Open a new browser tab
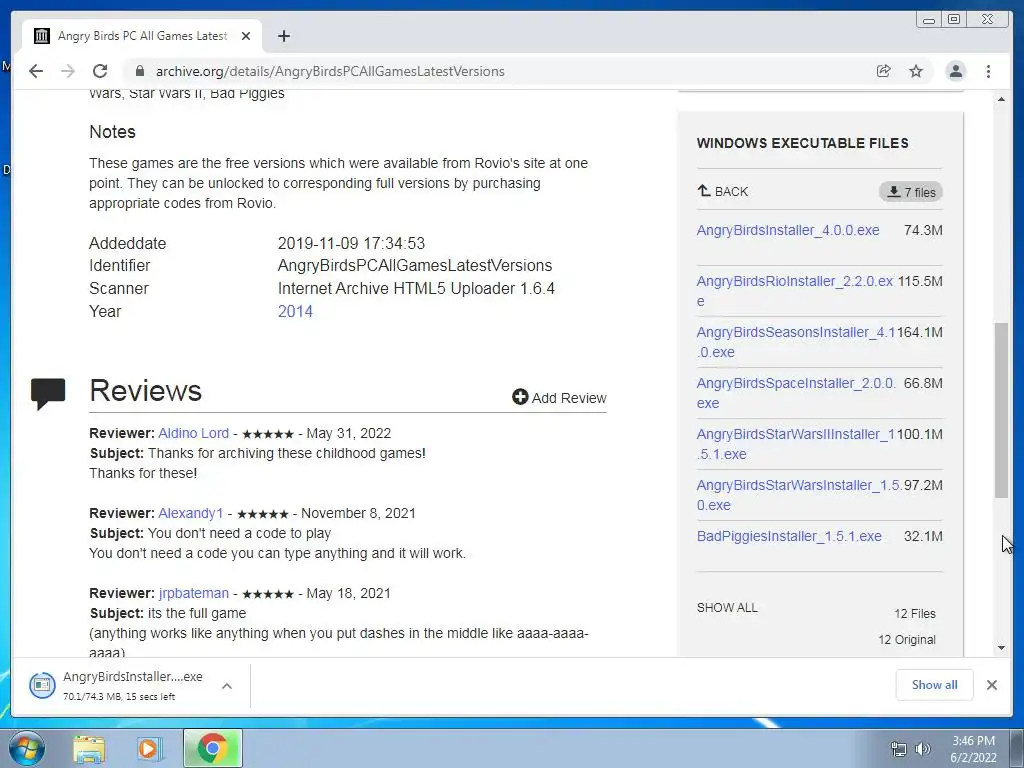The image size is (1024, 768). [x=283, y=36]
